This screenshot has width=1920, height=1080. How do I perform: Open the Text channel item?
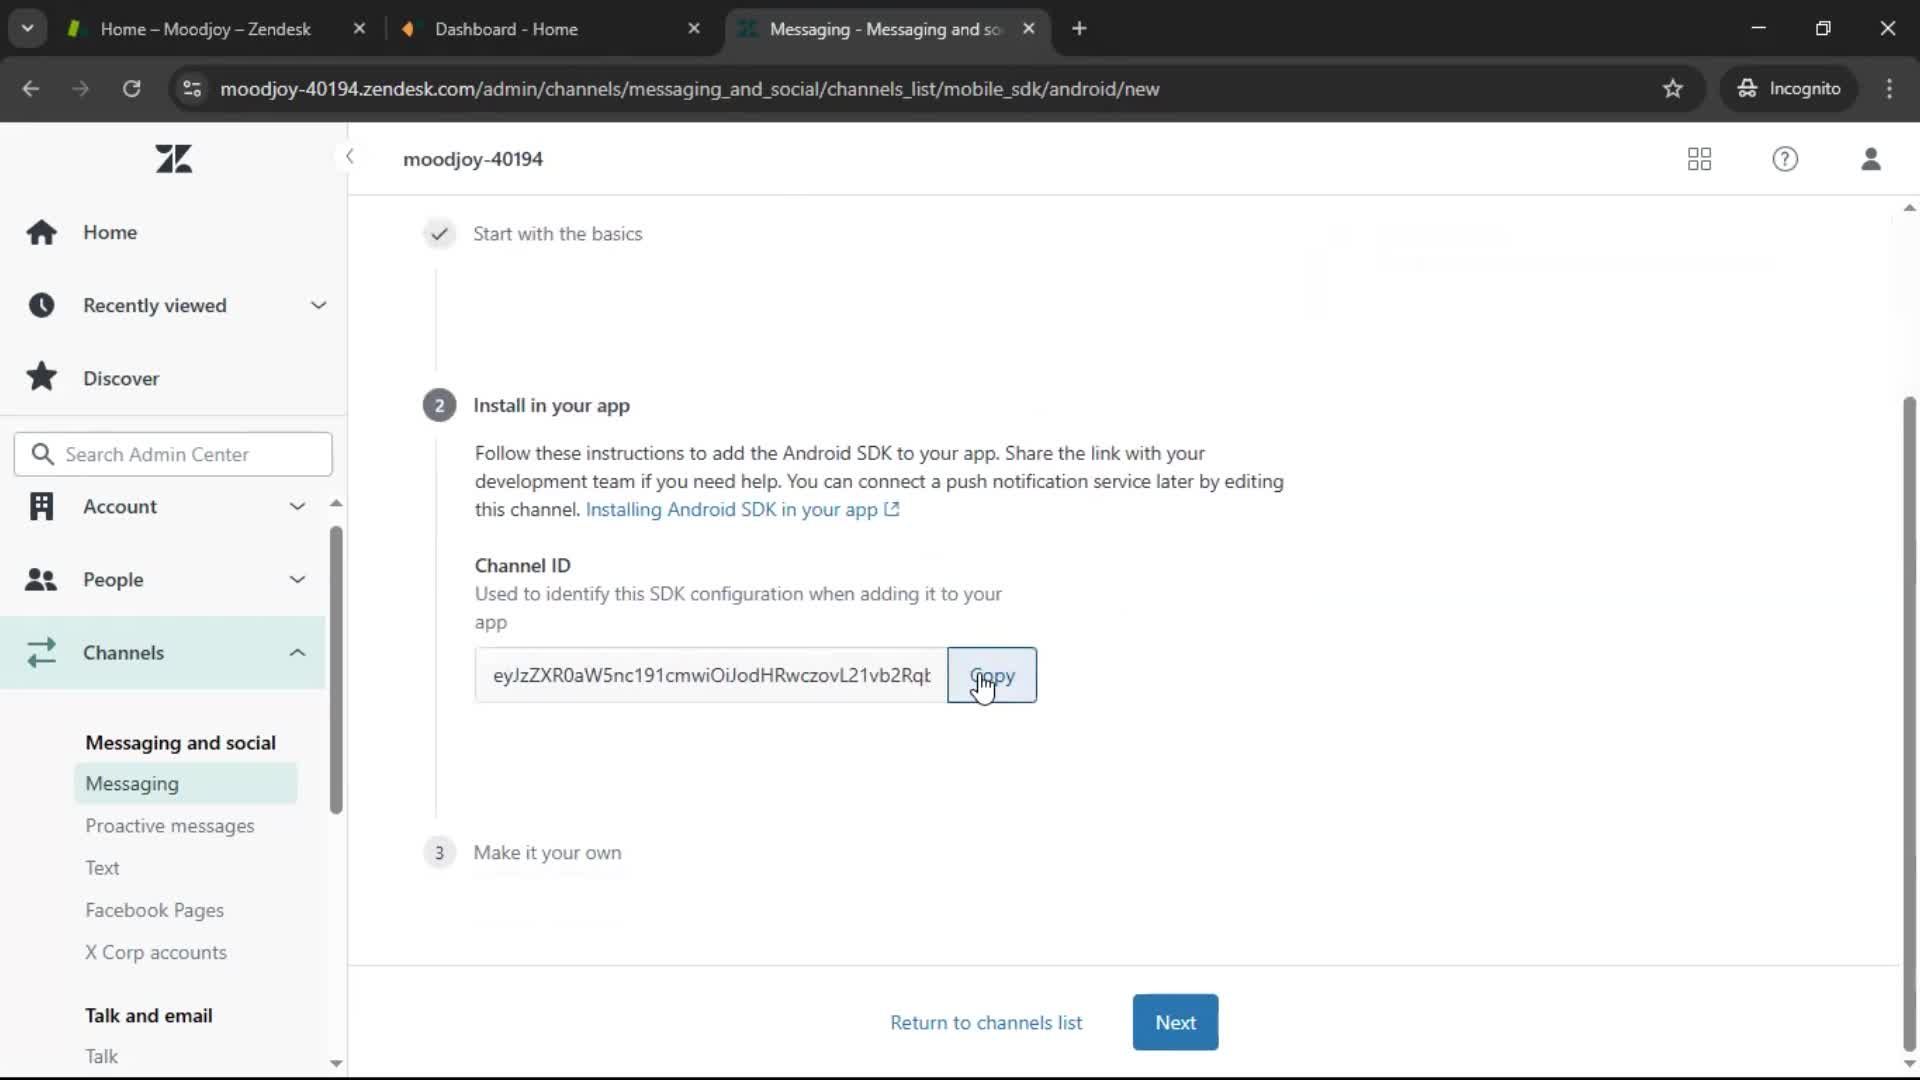point(102,868)
